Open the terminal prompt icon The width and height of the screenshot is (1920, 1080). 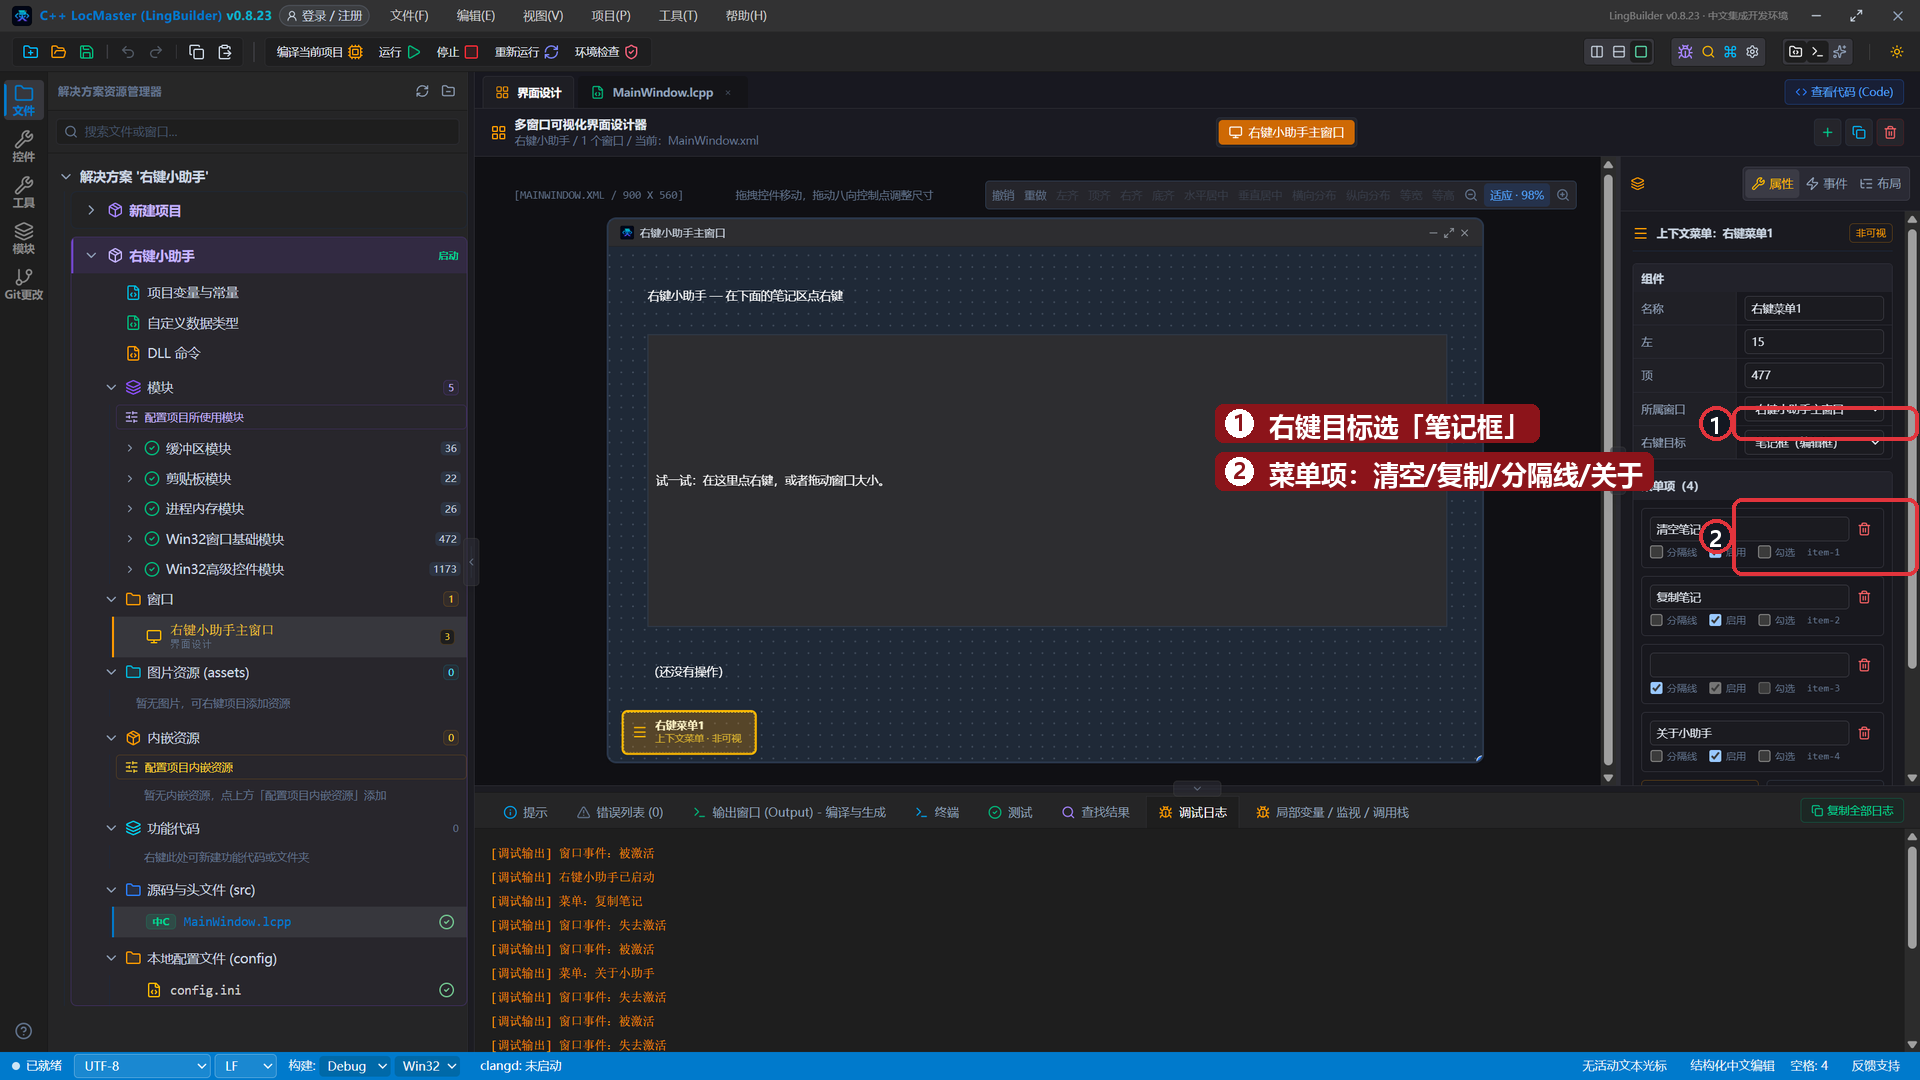1817,52
